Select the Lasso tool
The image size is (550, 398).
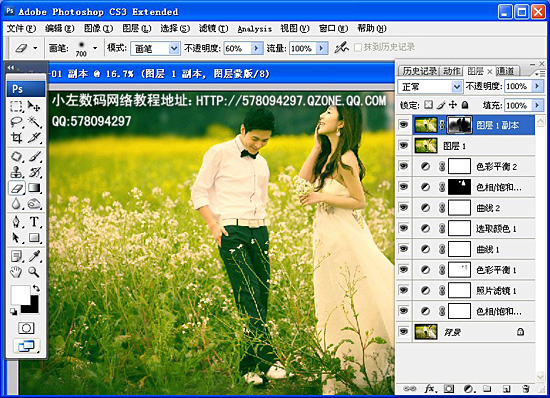[16, 122]
